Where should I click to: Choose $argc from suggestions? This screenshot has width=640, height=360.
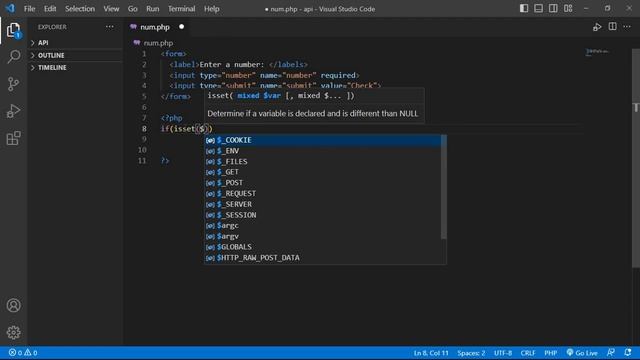pyautogui.click(x=323, y=226)
